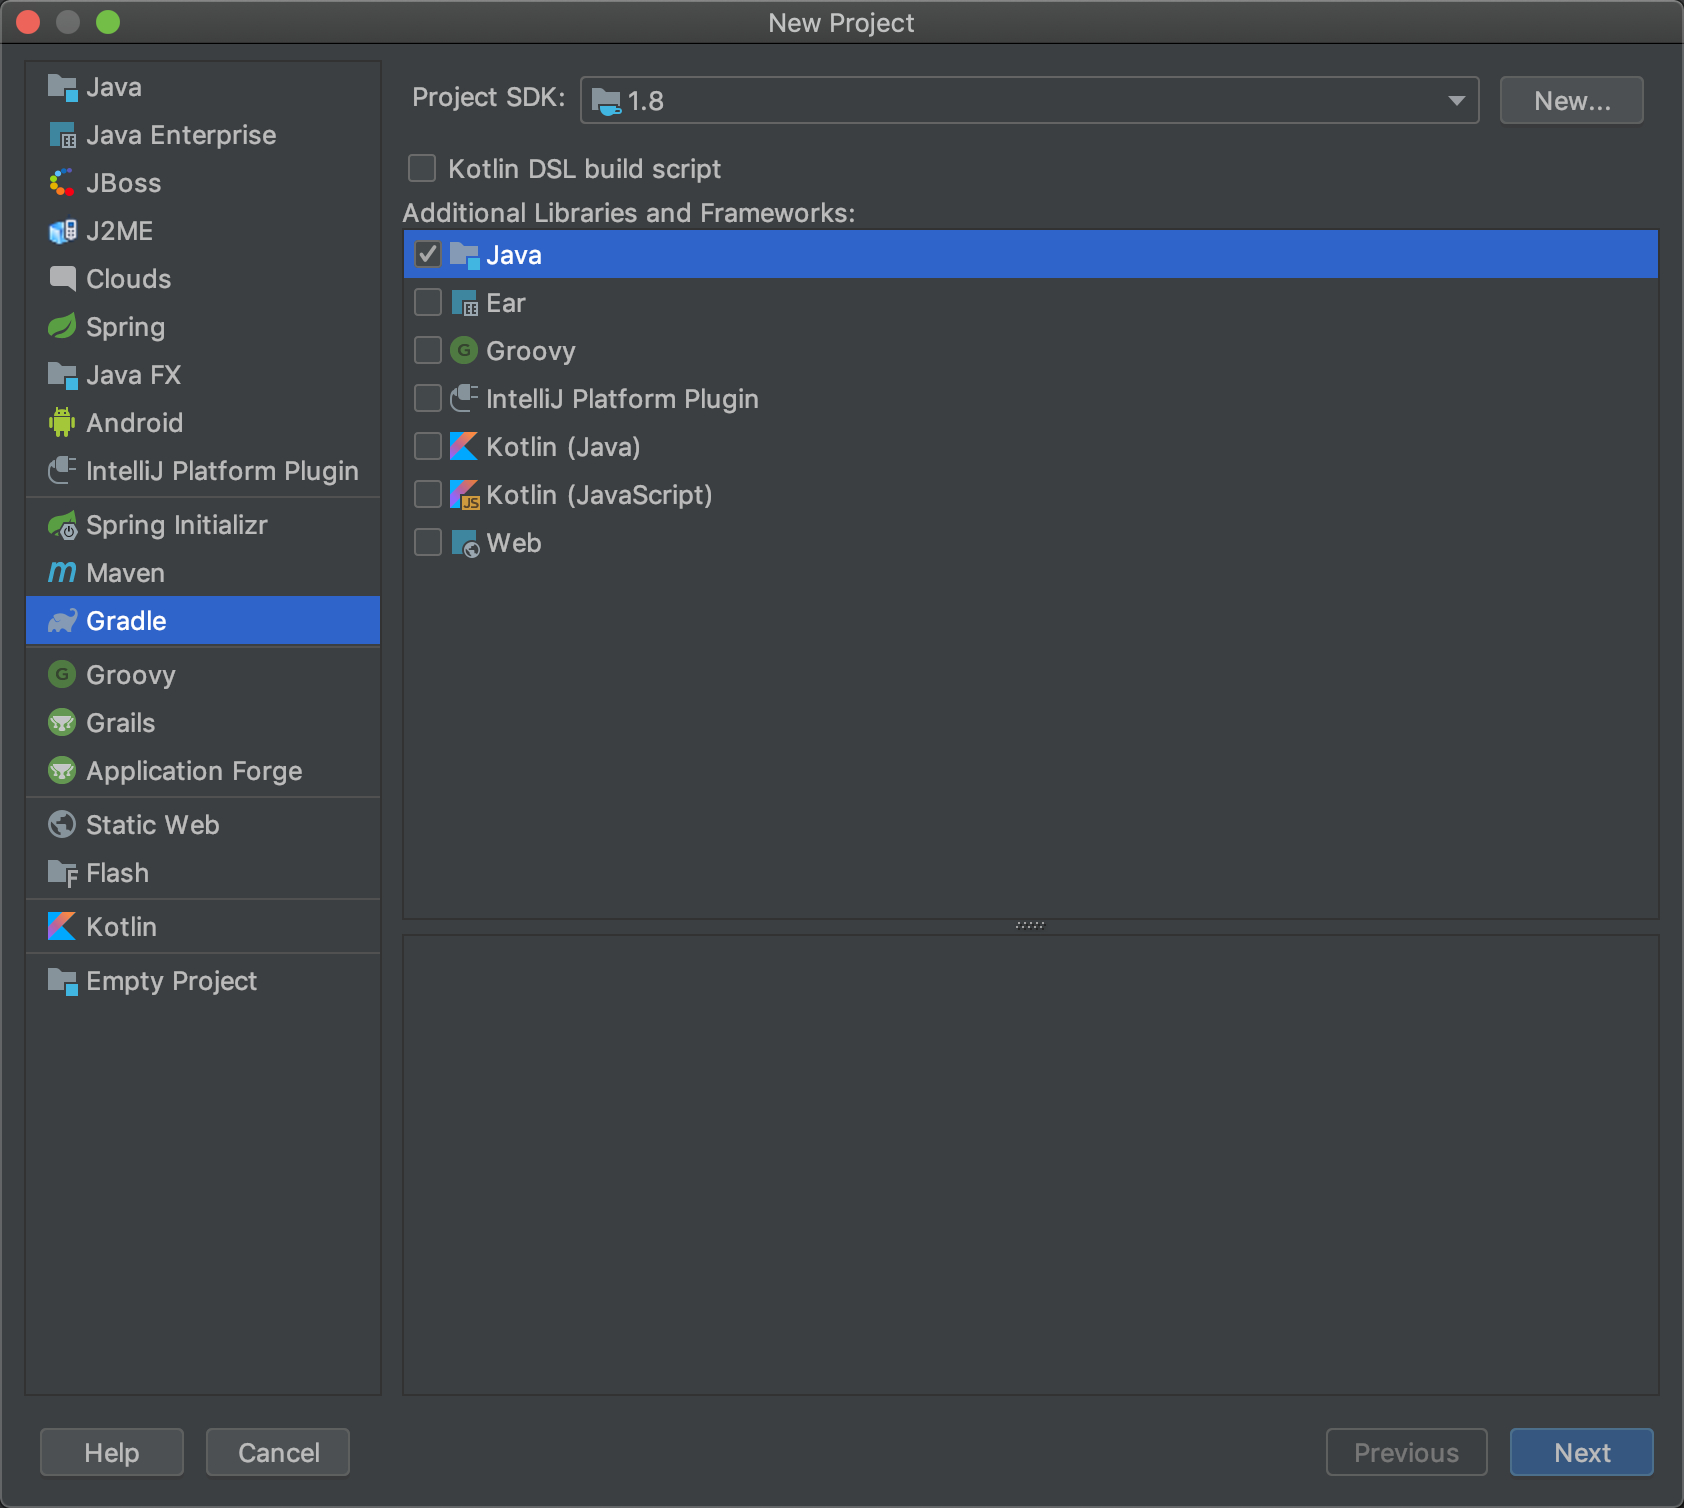Click the Web framework icon
The image size is (1684, 1508).
466,544
